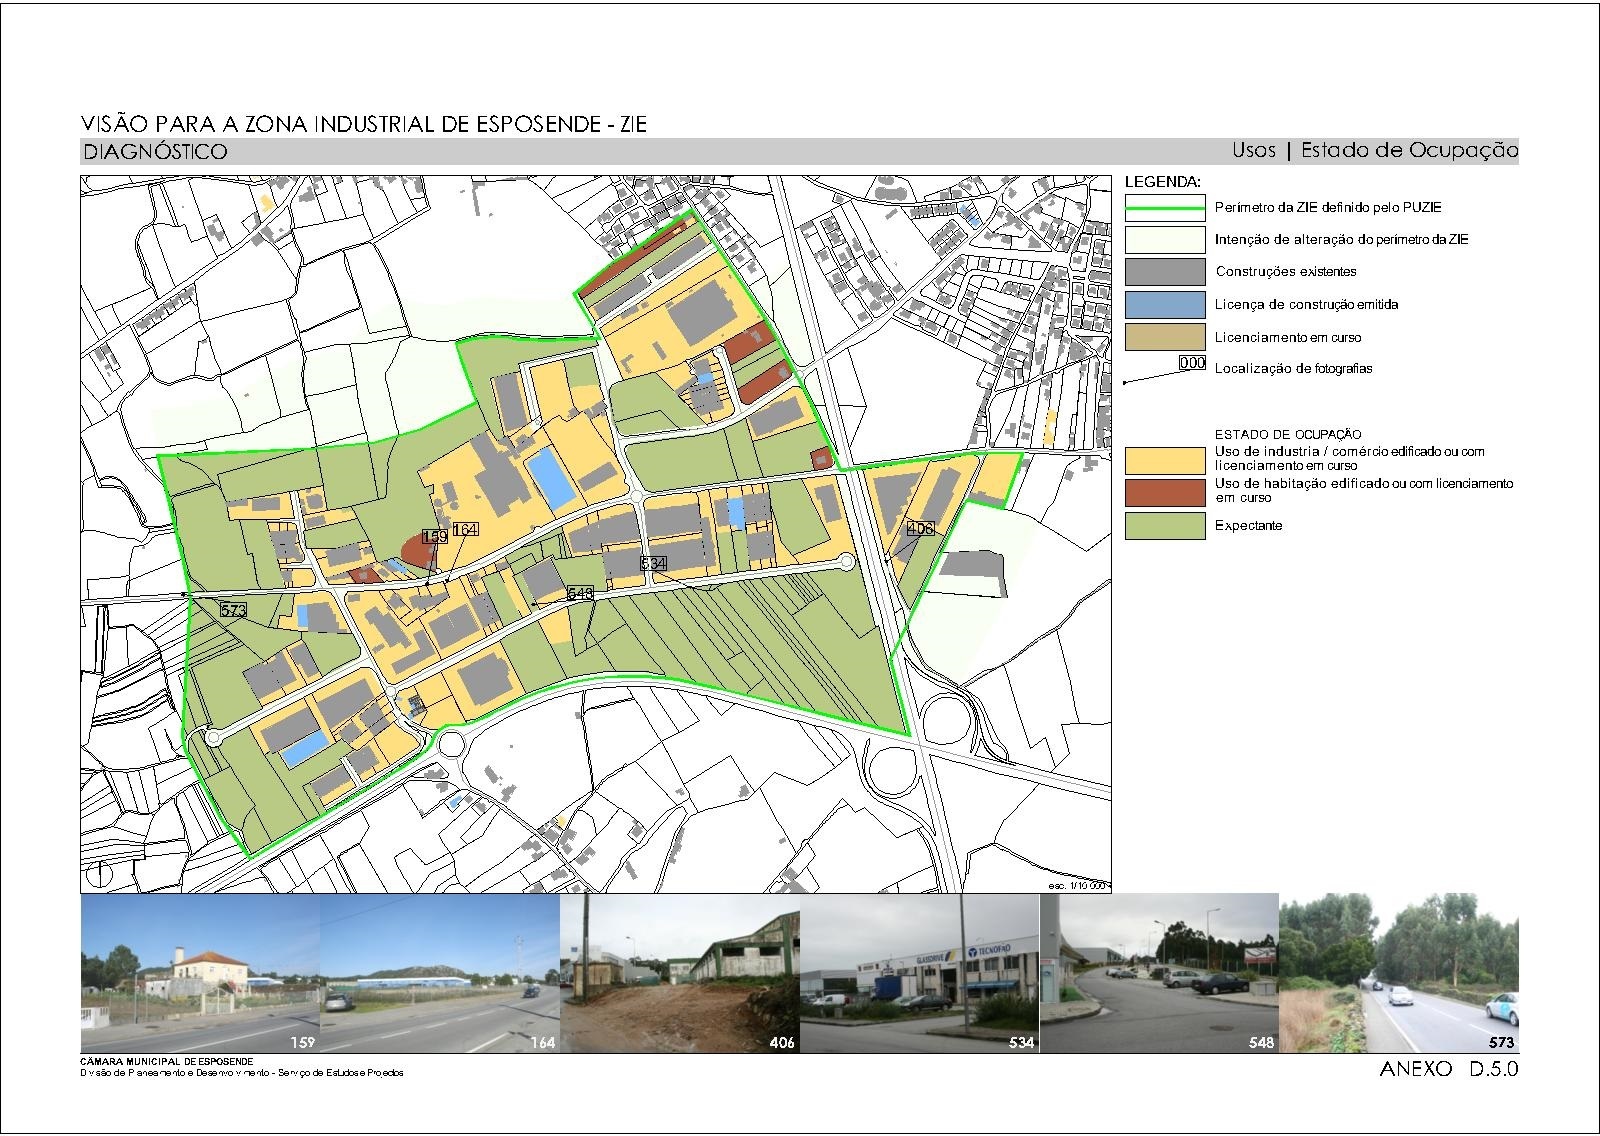Click photo location marker 406 on map
Screen dimensions: 1600x1136
click(x=920, y=527)
